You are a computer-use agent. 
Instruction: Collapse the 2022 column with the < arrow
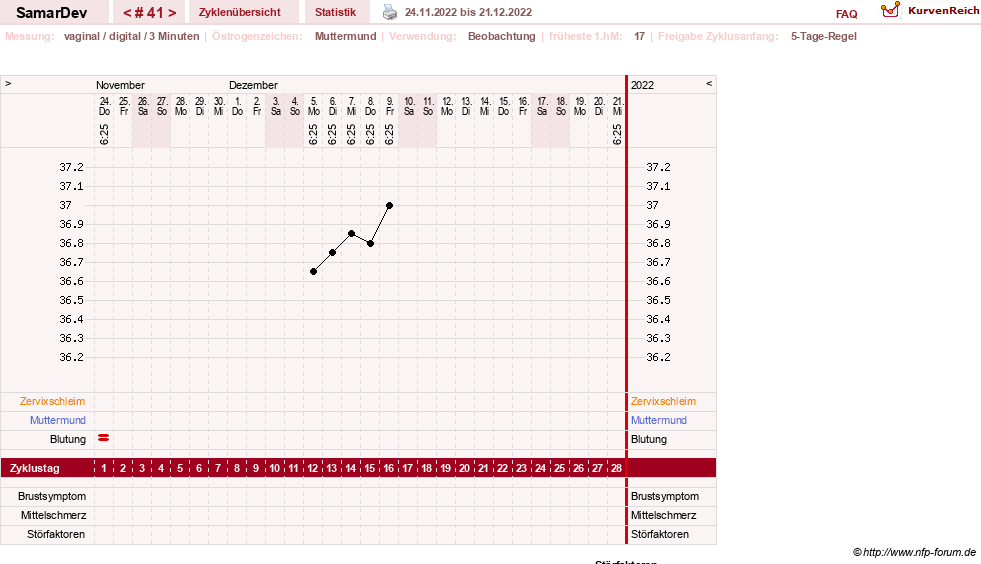(x=709, y=83)
